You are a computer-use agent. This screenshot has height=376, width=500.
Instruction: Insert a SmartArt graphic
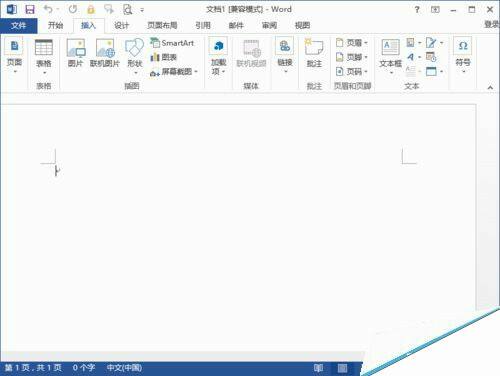coord(172,43)
